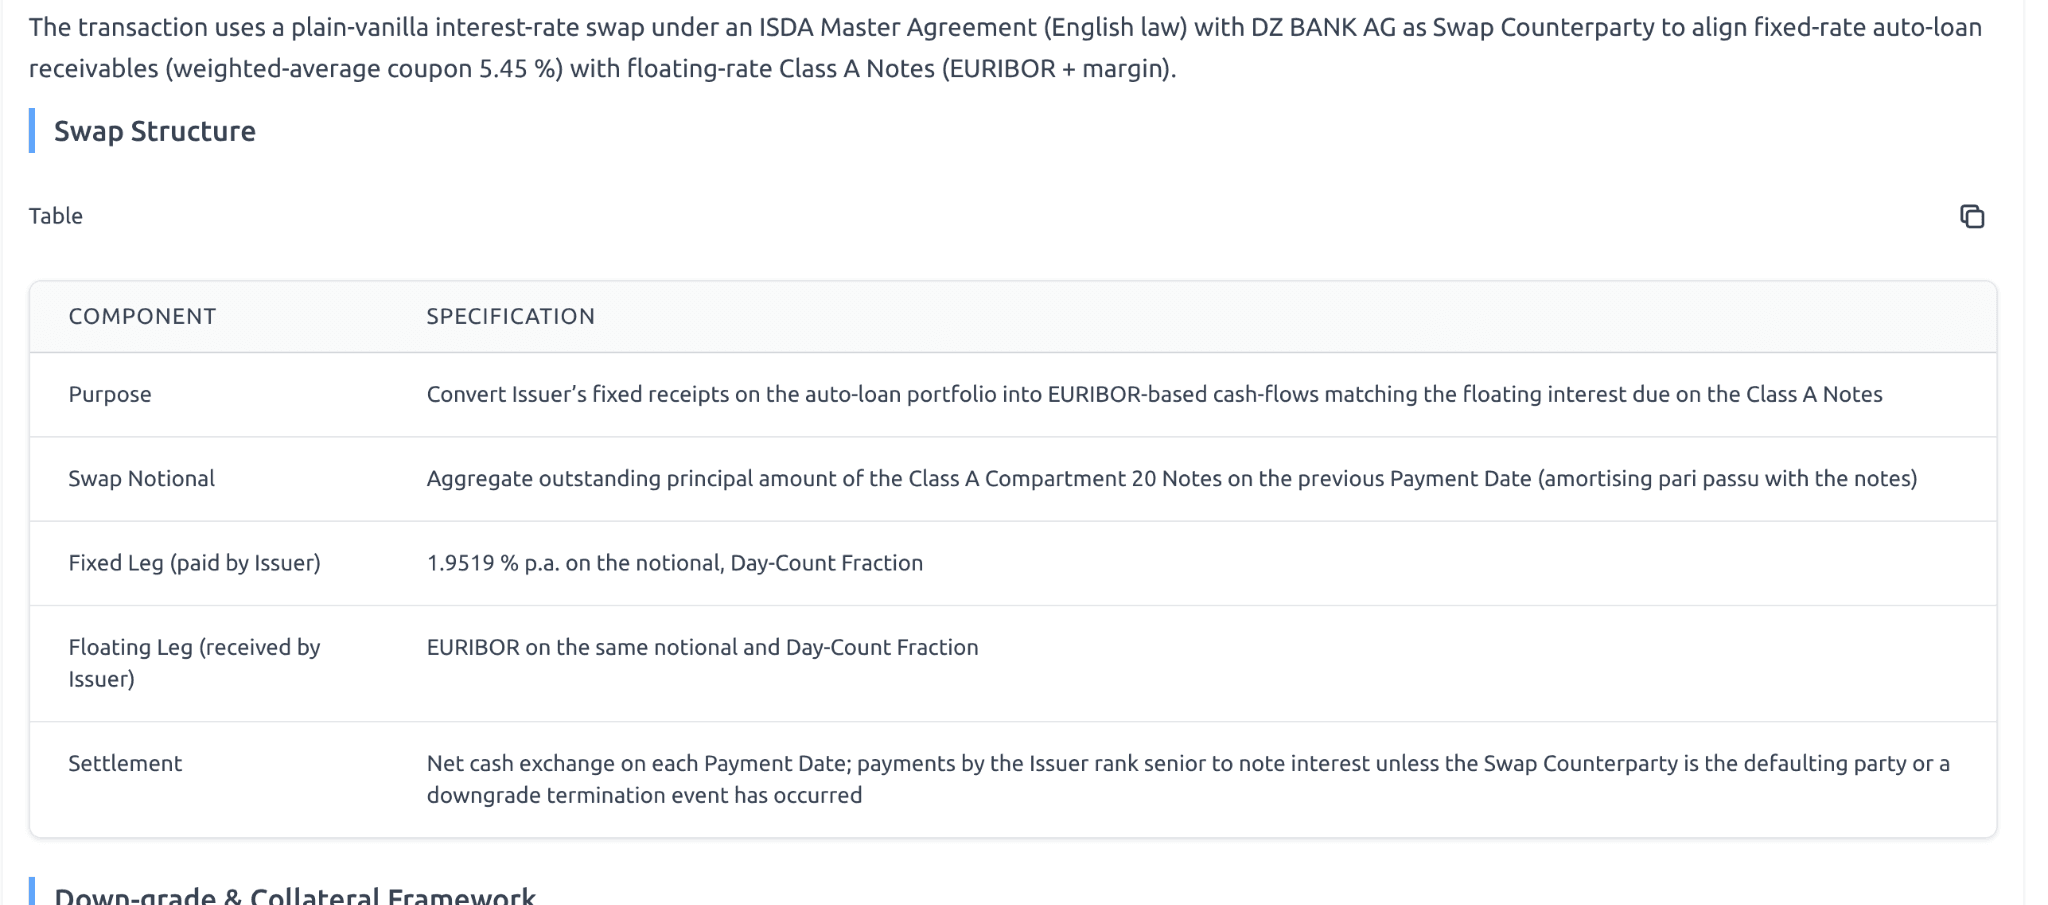
Task: Click the copy table icon
Action: point(1971,216)
